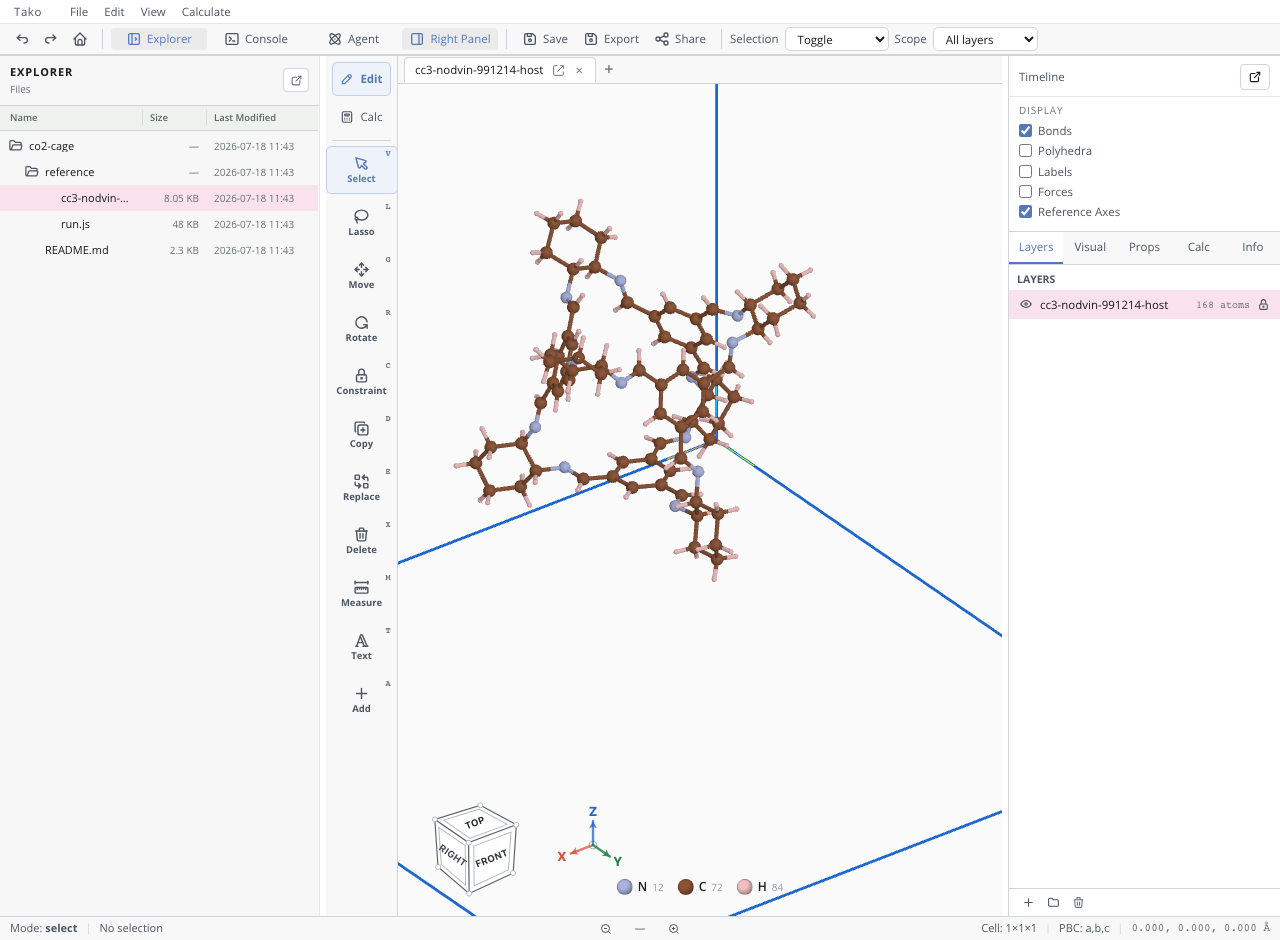Select run.js in Explorer

coord(159,224)
